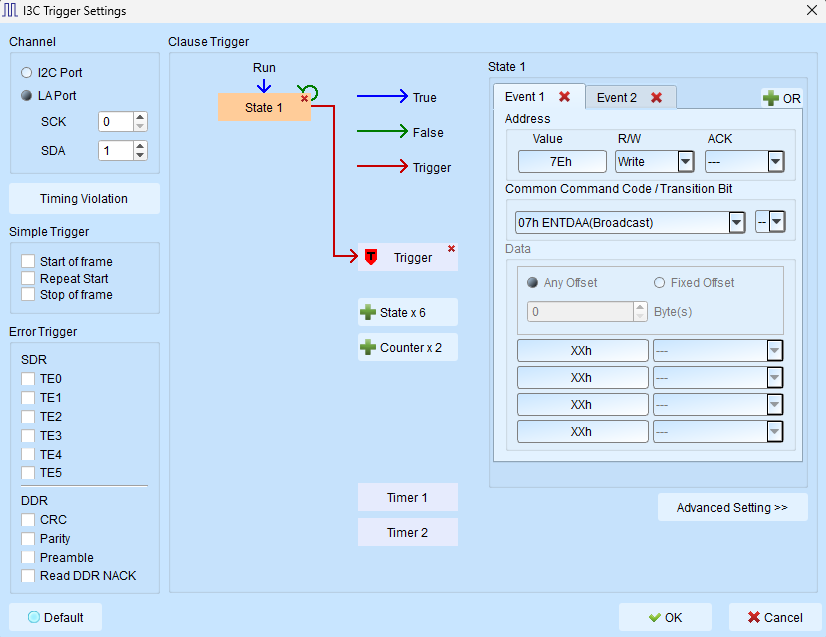Enable the DDR CRC error trigger
826x637 pixels.
pos(28,520)
